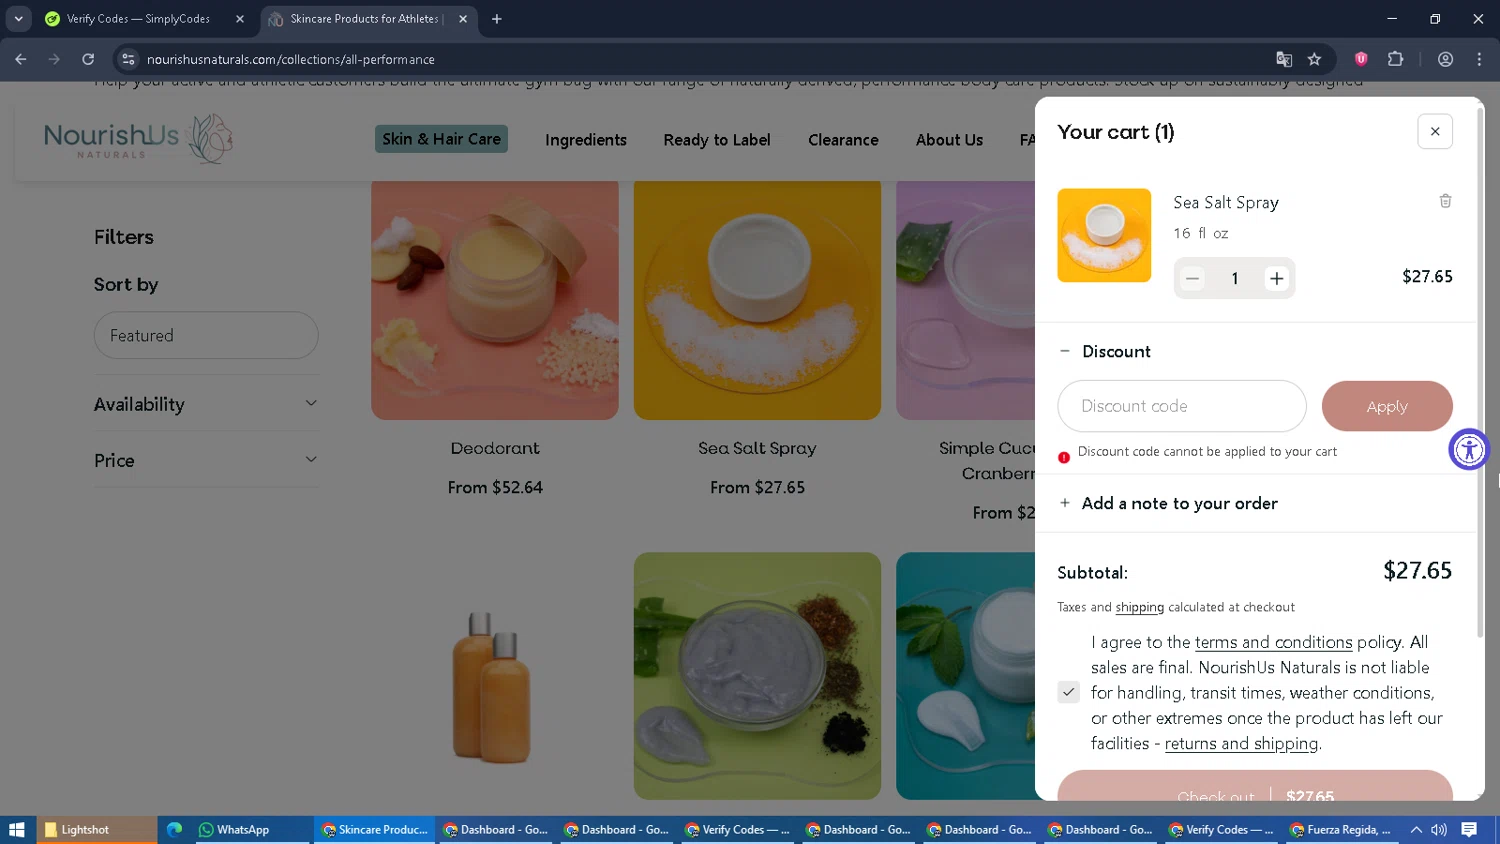Remove Sea Salt Spray using the trash icon
Screen dimensions: 1500x844
pyautogui.click(x=1445, y=201)
